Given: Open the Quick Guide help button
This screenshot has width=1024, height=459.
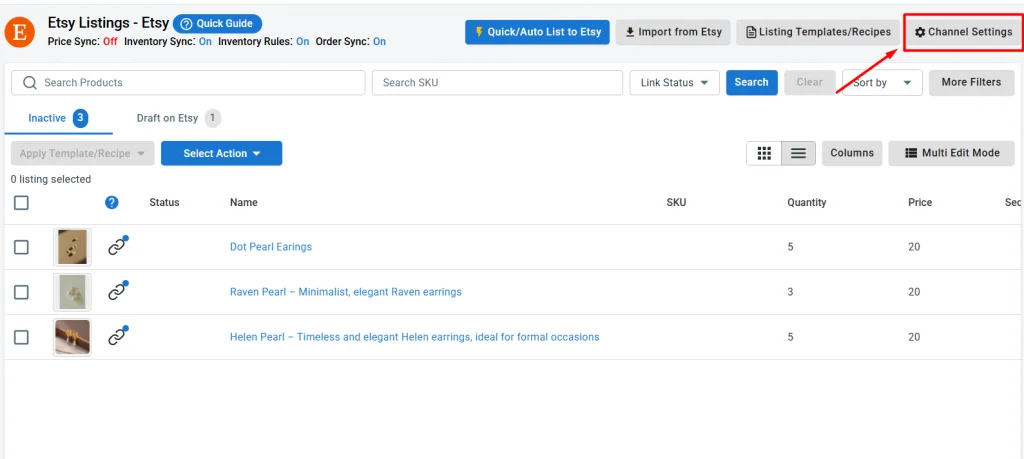Looking at the screenshot, I should 217,24.
